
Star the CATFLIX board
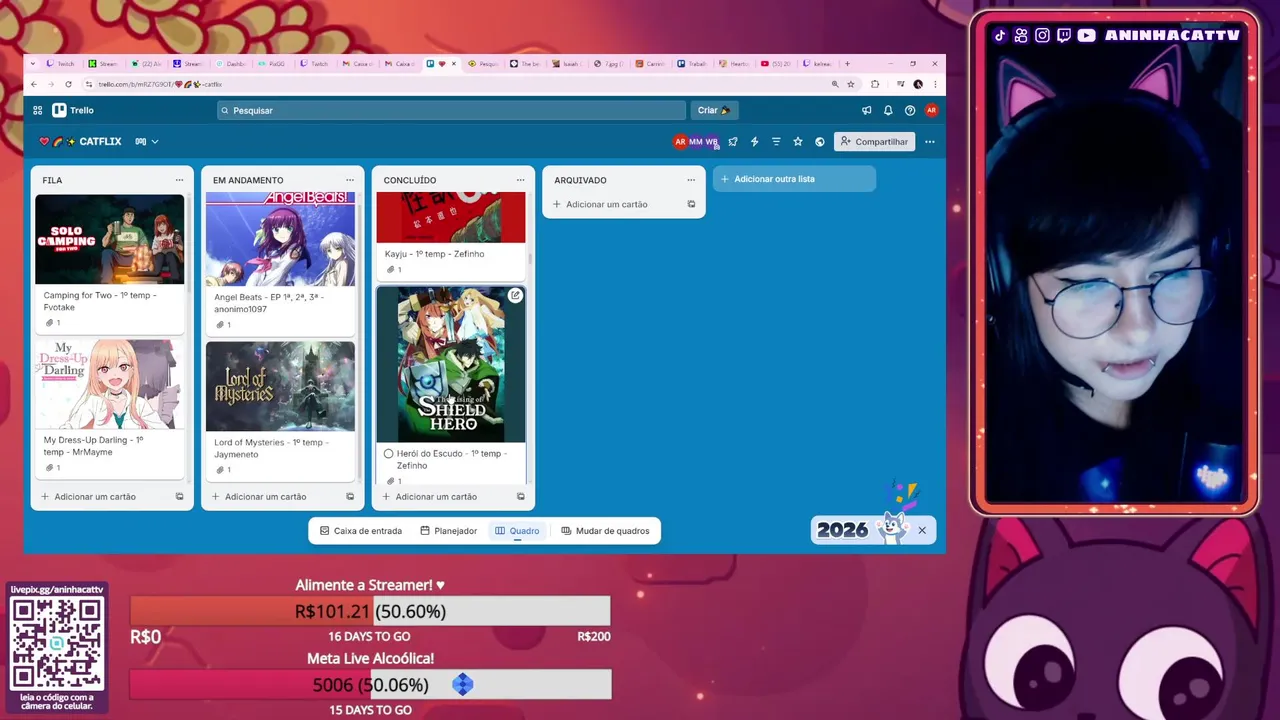click(798, 142)
